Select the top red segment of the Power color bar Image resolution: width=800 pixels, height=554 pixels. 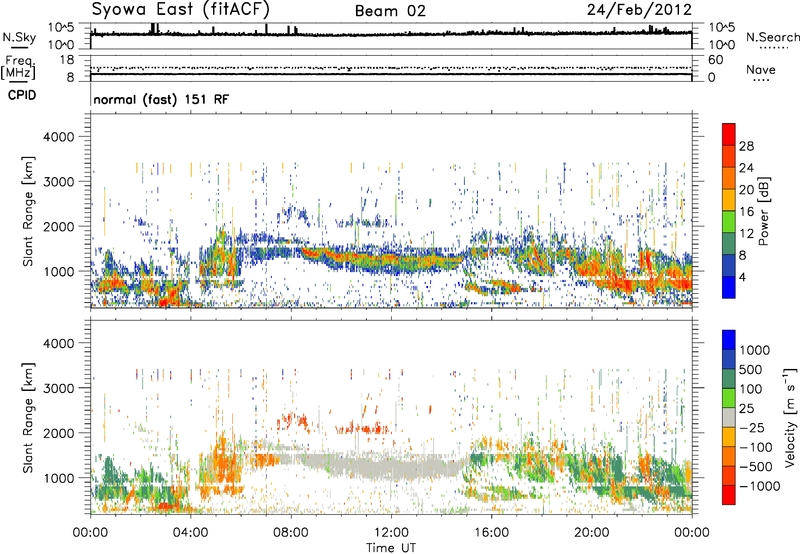tap(729, 134)
